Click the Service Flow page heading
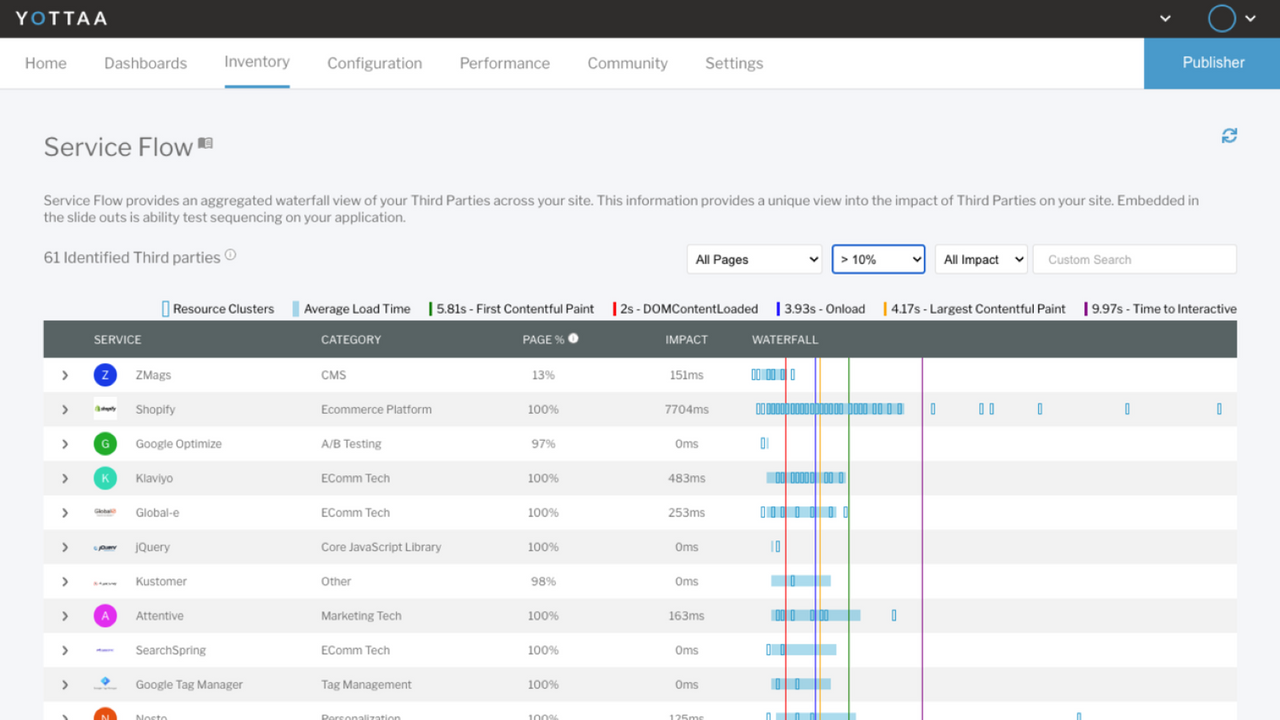The image size is (1280, 720). (x=118, y=147)
